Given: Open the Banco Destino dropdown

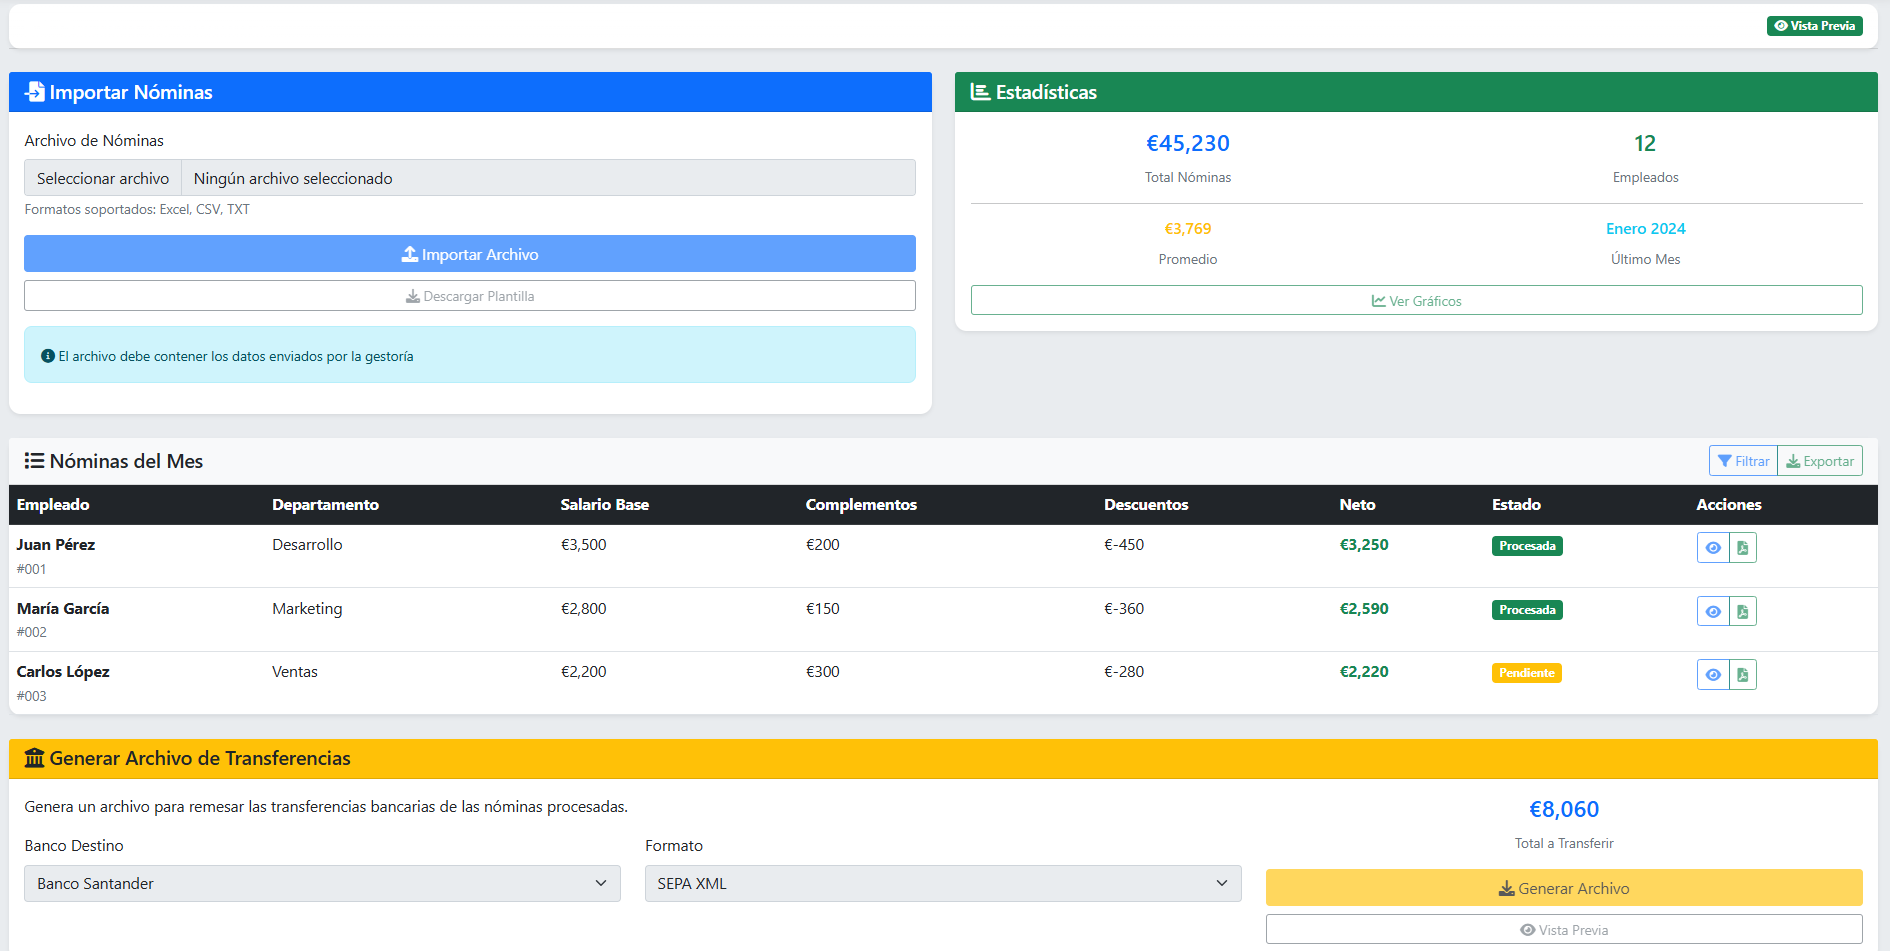Looking at the screenshot, I should click(x=322, y=884).
